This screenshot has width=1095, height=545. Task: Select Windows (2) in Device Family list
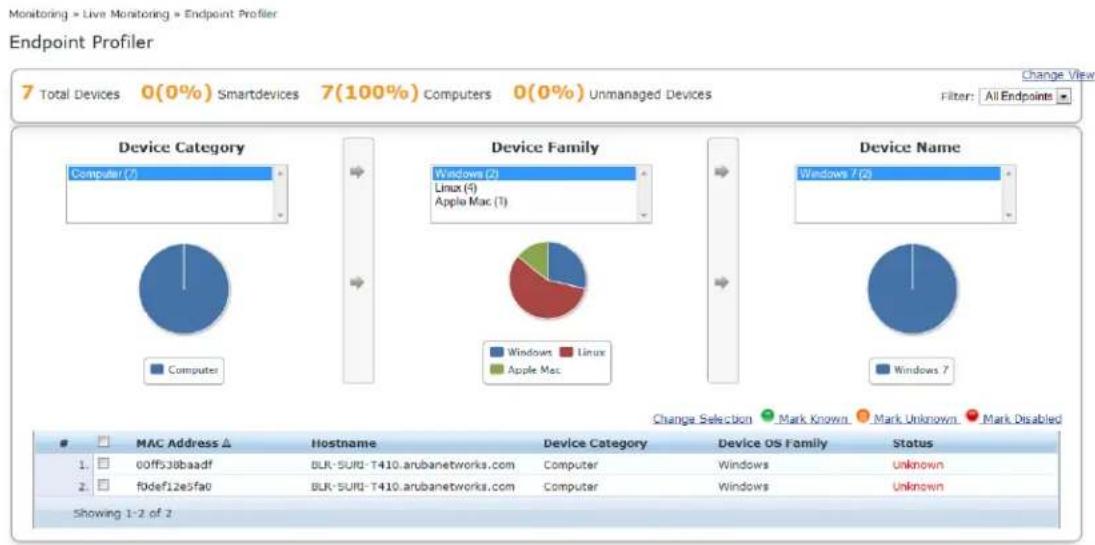pyautogui.click(x=534, y=173)
